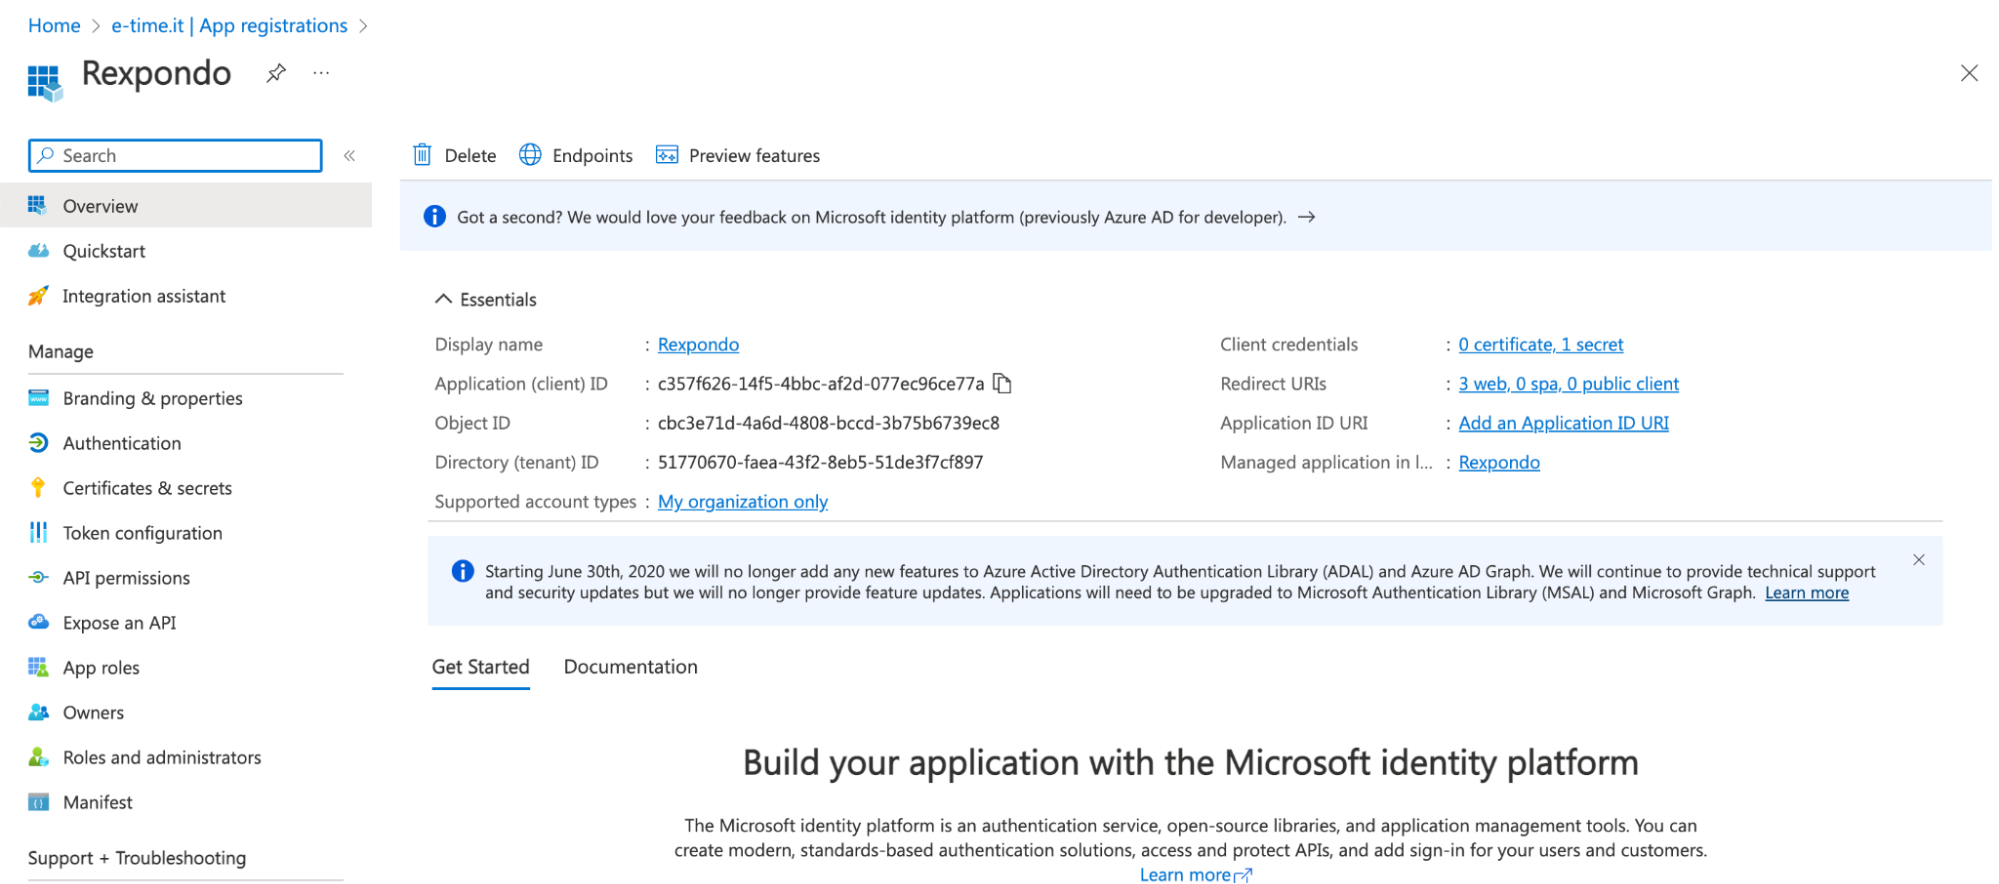
Task: Click Learn more in the ADAL notice
Action: click(1806, 592)
